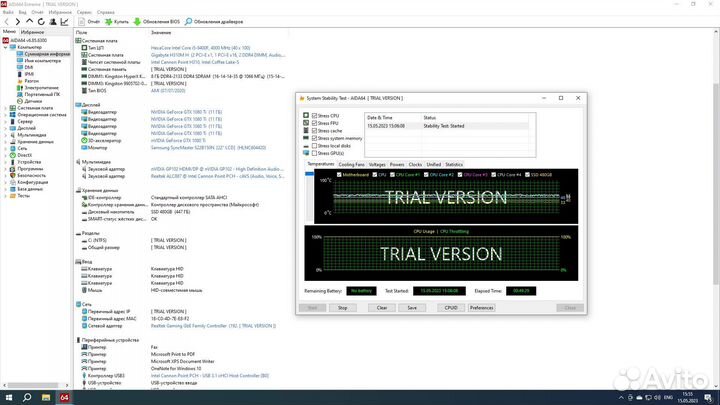The width and height of the screenshot is (720, 405).
Task: Open File Explorer from taskbar
Action: (x=45, y=398)
